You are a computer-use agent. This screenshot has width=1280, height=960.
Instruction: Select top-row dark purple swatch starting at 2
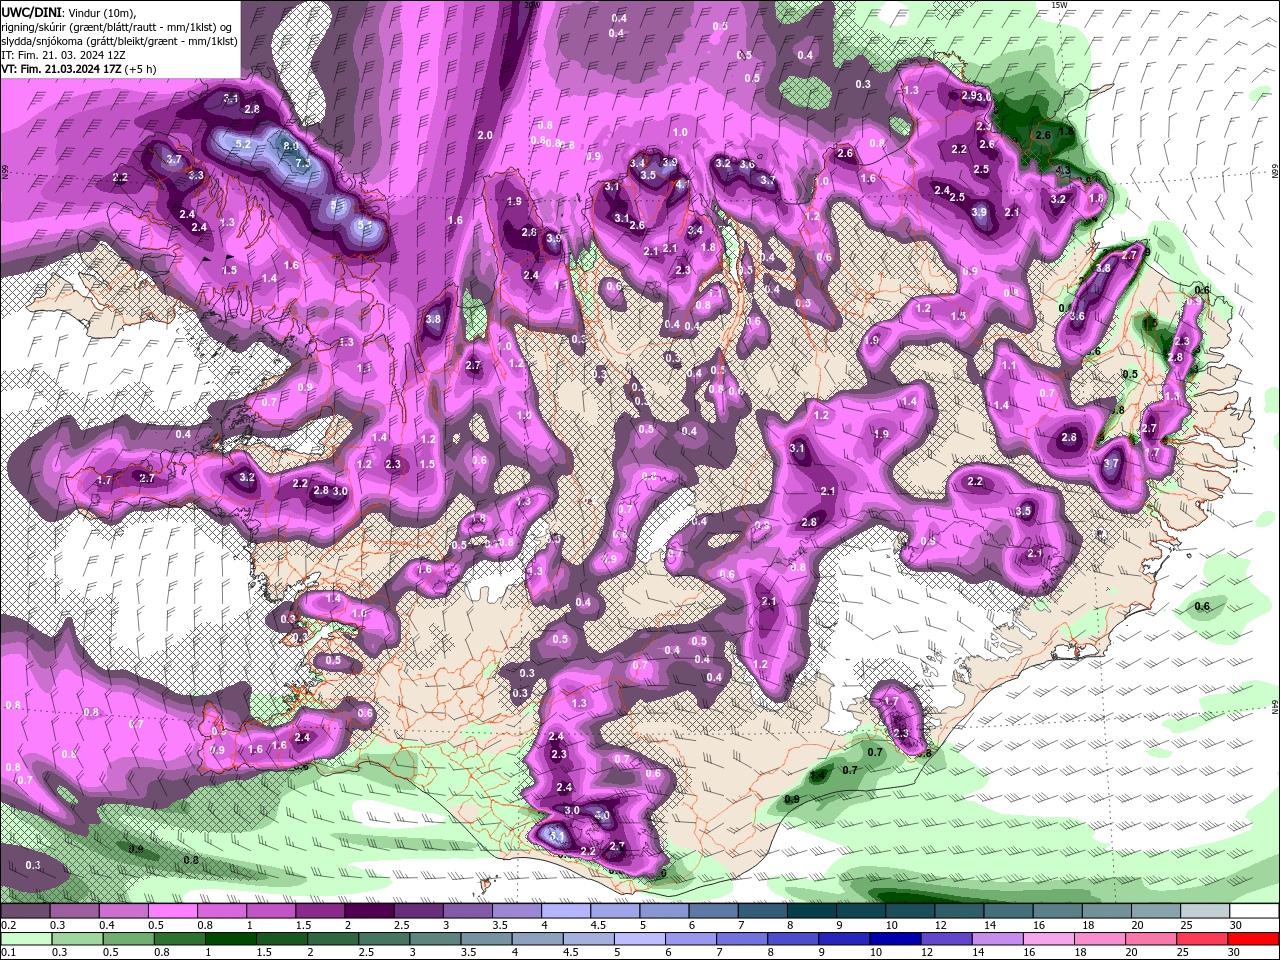click(x=369, y=911)
